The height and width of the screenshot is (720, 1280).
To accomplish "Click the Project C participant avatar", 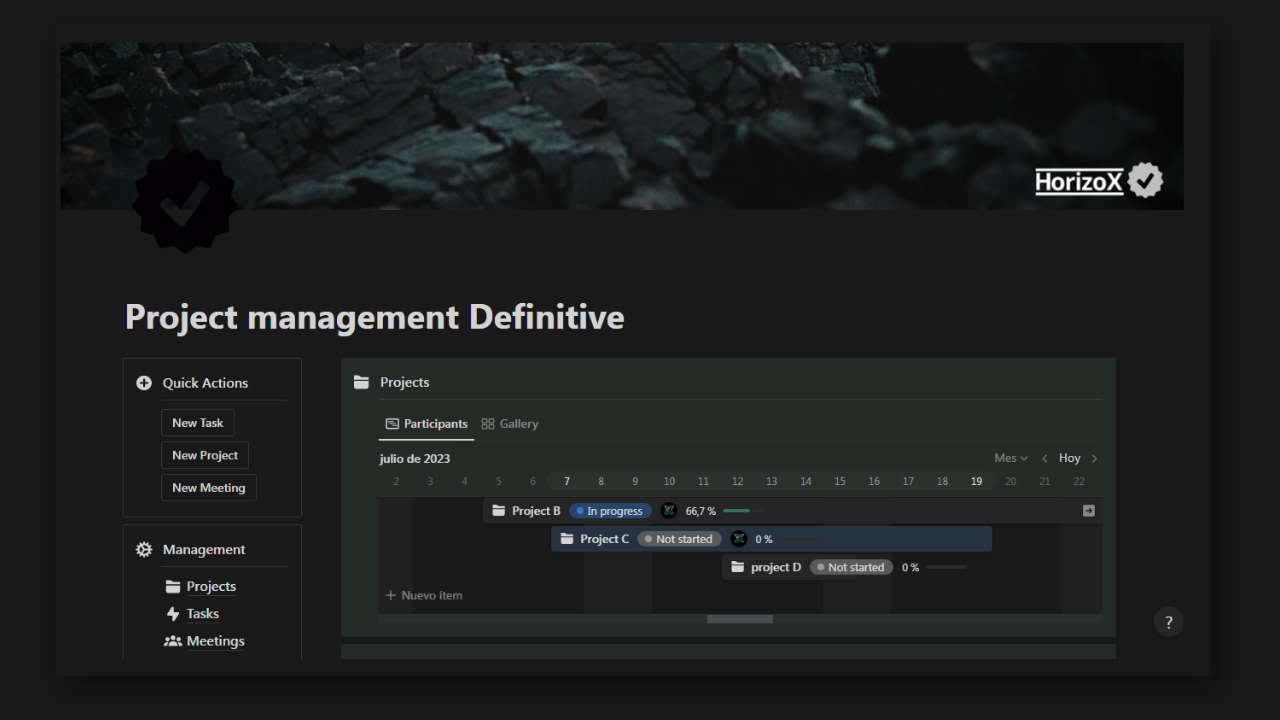I will 739,539.
